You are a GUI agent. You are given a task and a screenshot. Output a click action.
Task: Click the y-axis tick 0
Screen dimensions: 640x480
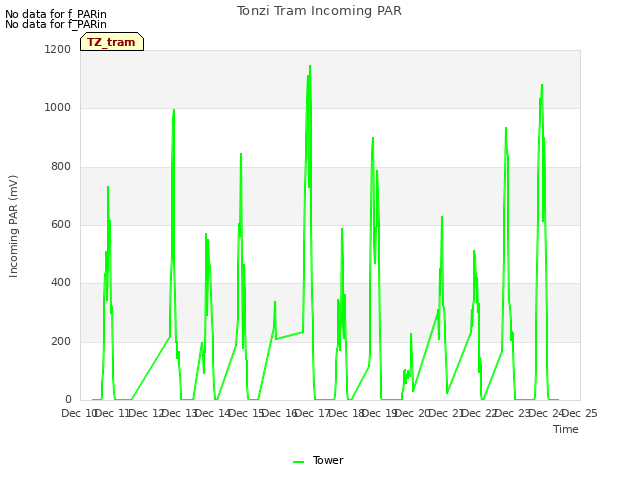(68, 400)
